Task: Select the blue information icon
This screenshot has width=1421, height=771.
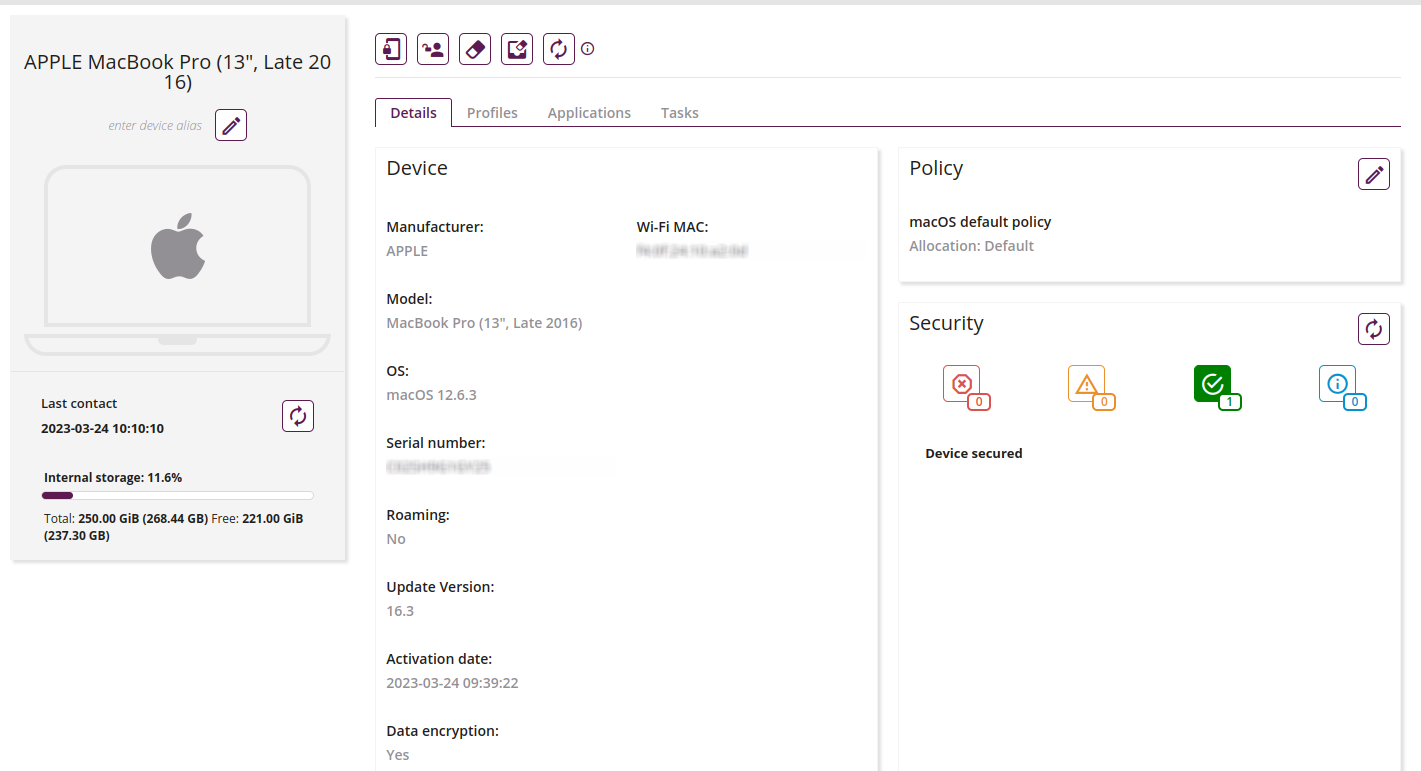Action: pos(1342,387)
